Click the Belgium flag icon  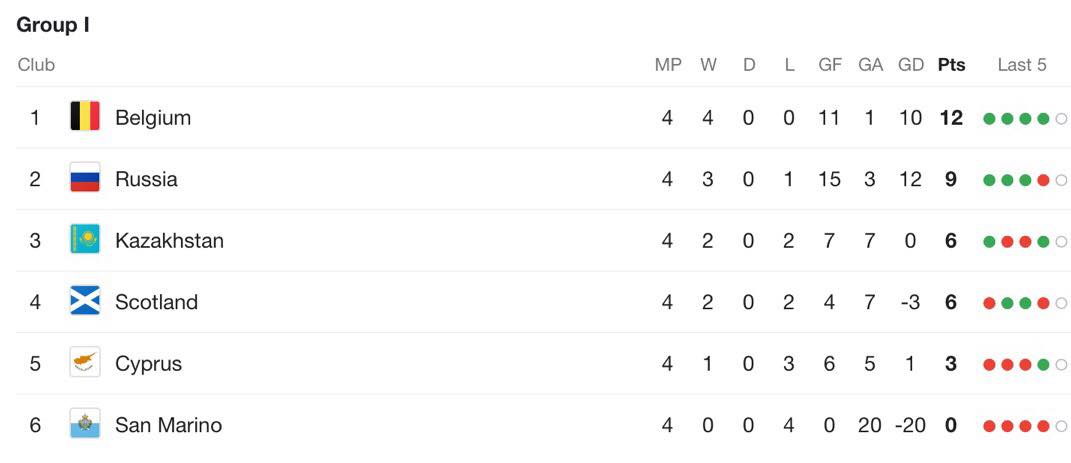85,117
